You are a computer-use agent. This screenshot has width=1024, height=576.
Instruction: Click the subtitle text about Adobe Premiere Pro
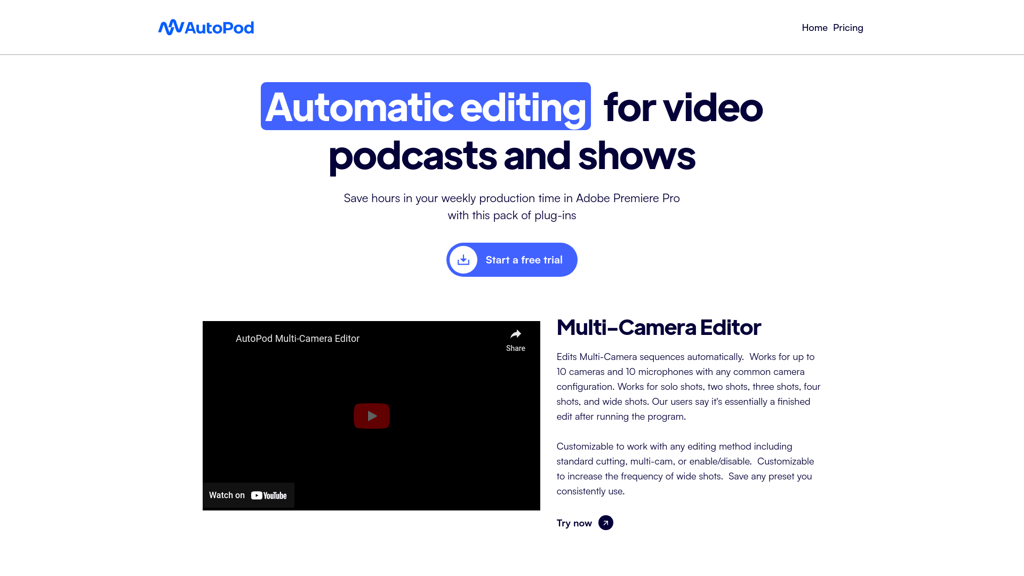click(x=512, y=206)
